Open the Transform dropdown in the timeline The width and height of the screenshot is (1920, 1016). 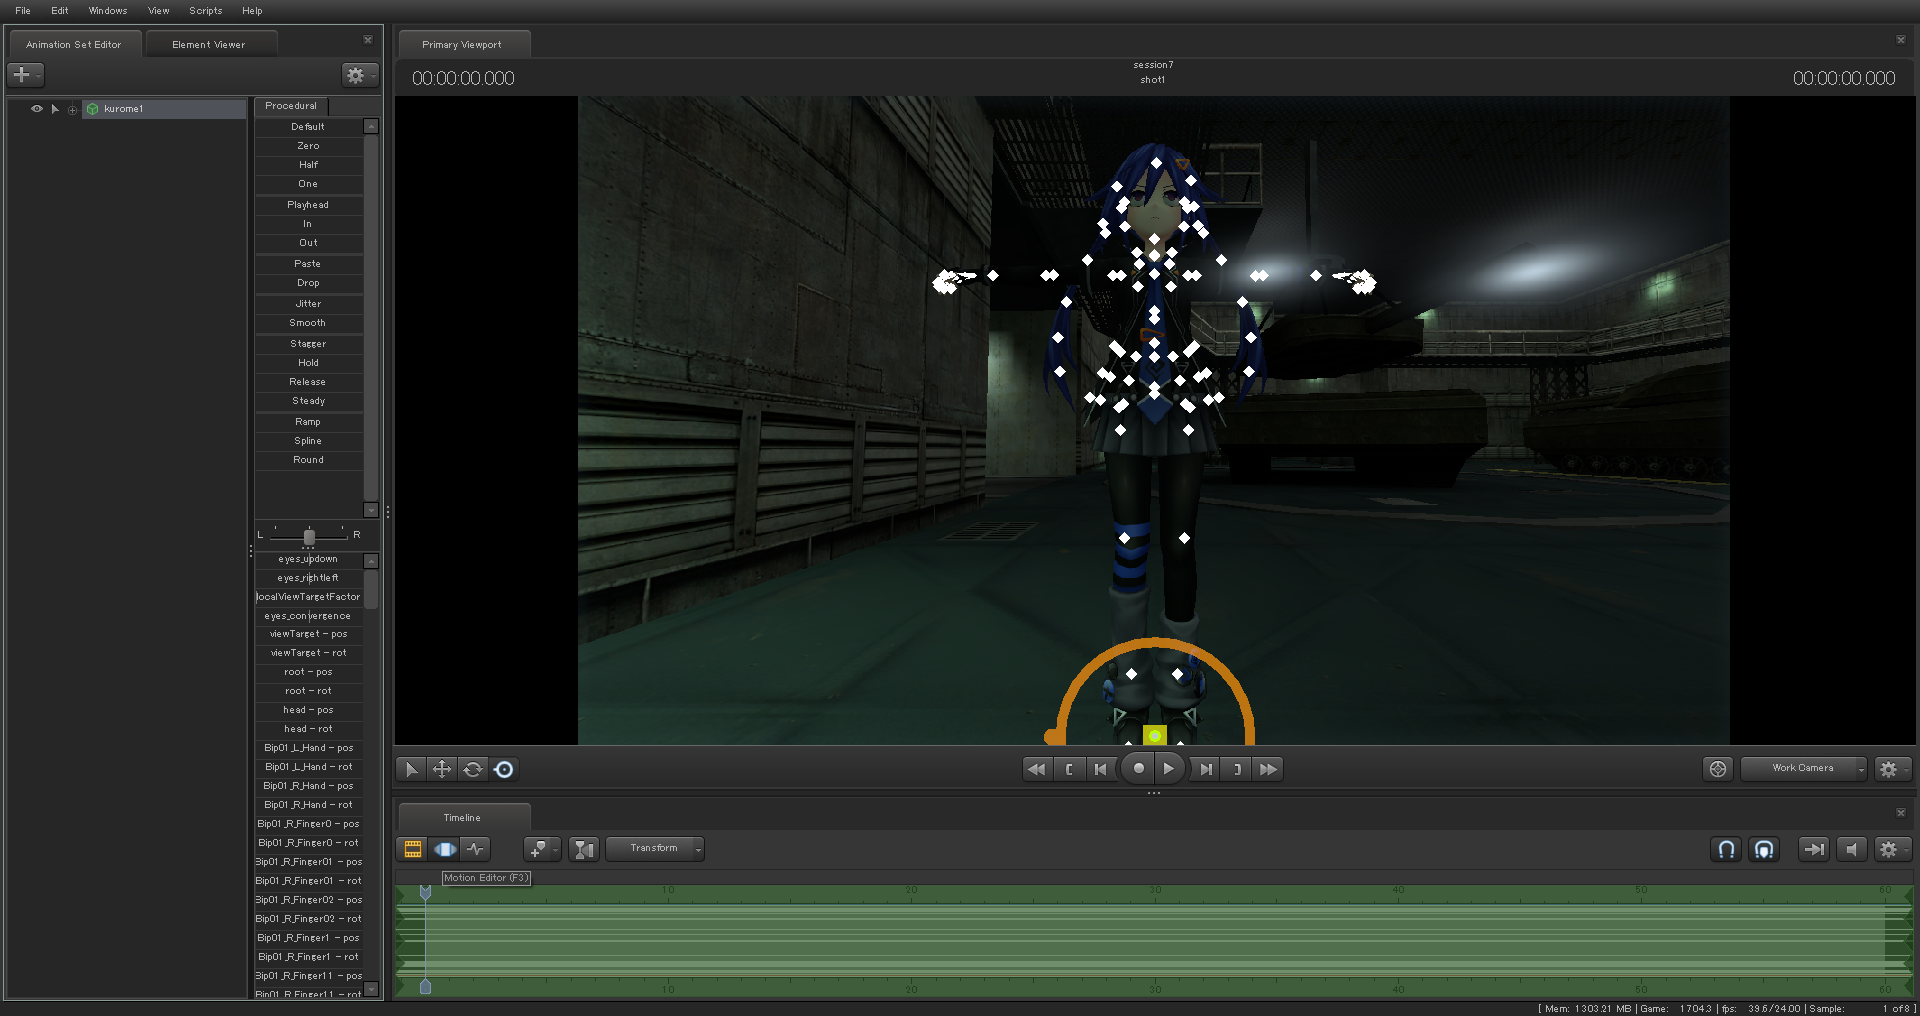[x=654, y=849]
